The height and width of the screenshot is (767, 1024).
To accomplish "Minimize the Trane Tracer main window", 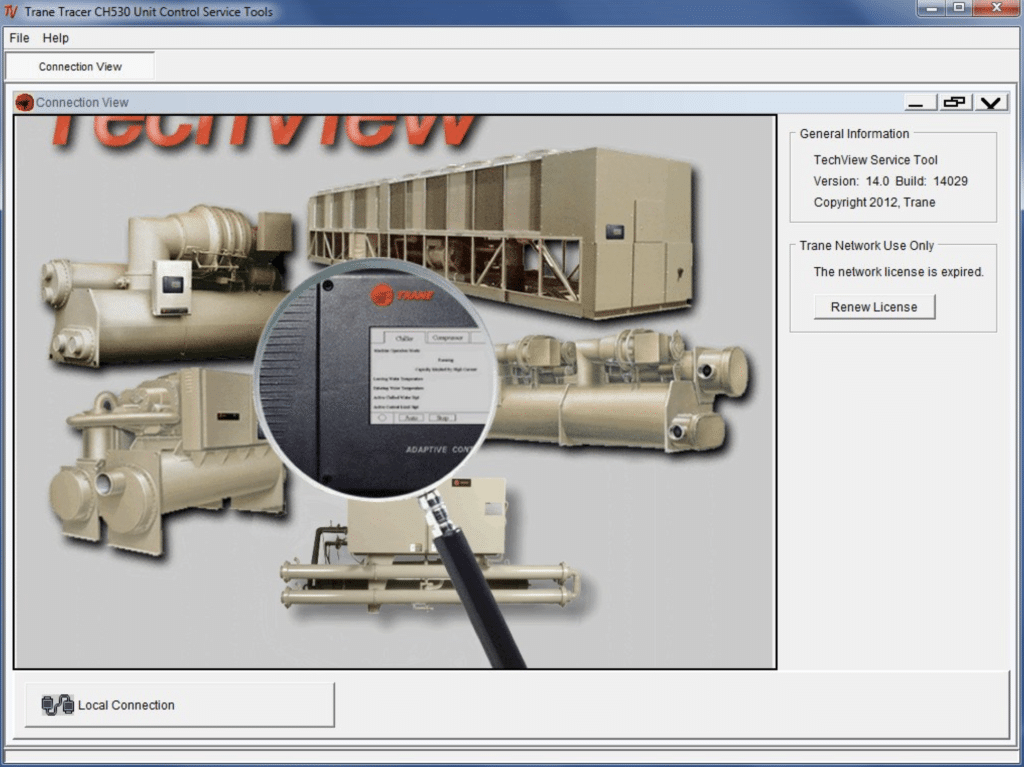I will 931,7.
